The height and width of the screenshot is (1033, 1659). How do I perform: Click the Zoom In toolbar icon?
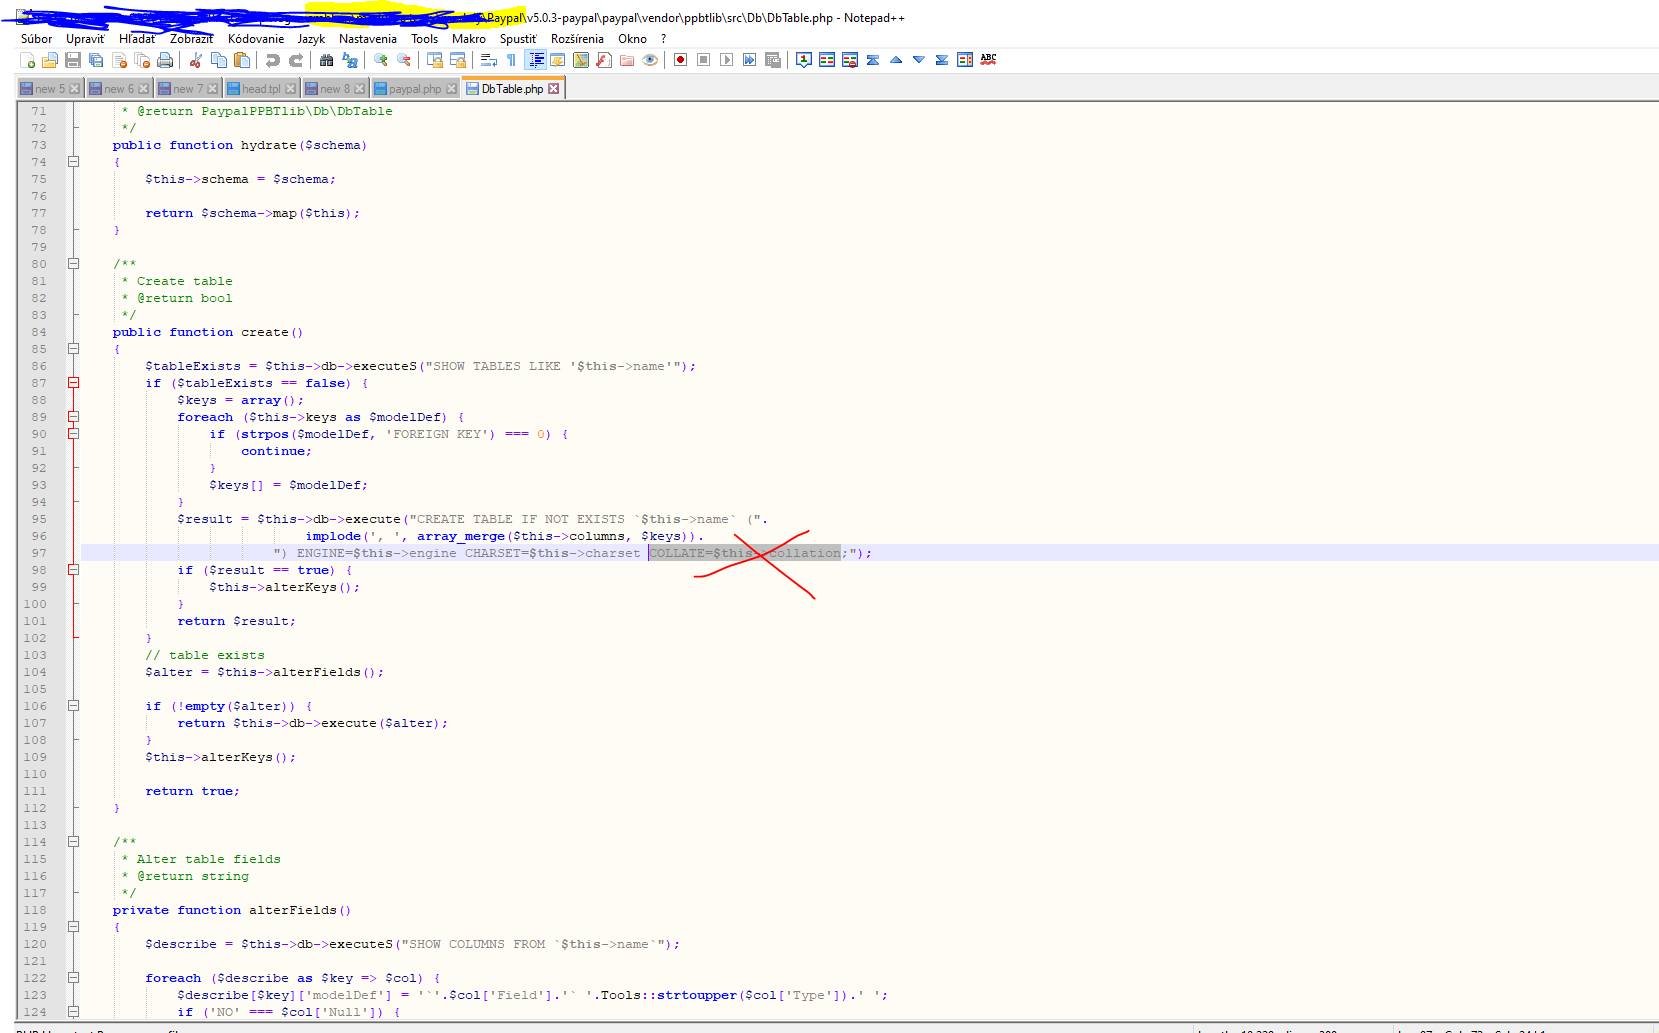click(x=381, y=60)
